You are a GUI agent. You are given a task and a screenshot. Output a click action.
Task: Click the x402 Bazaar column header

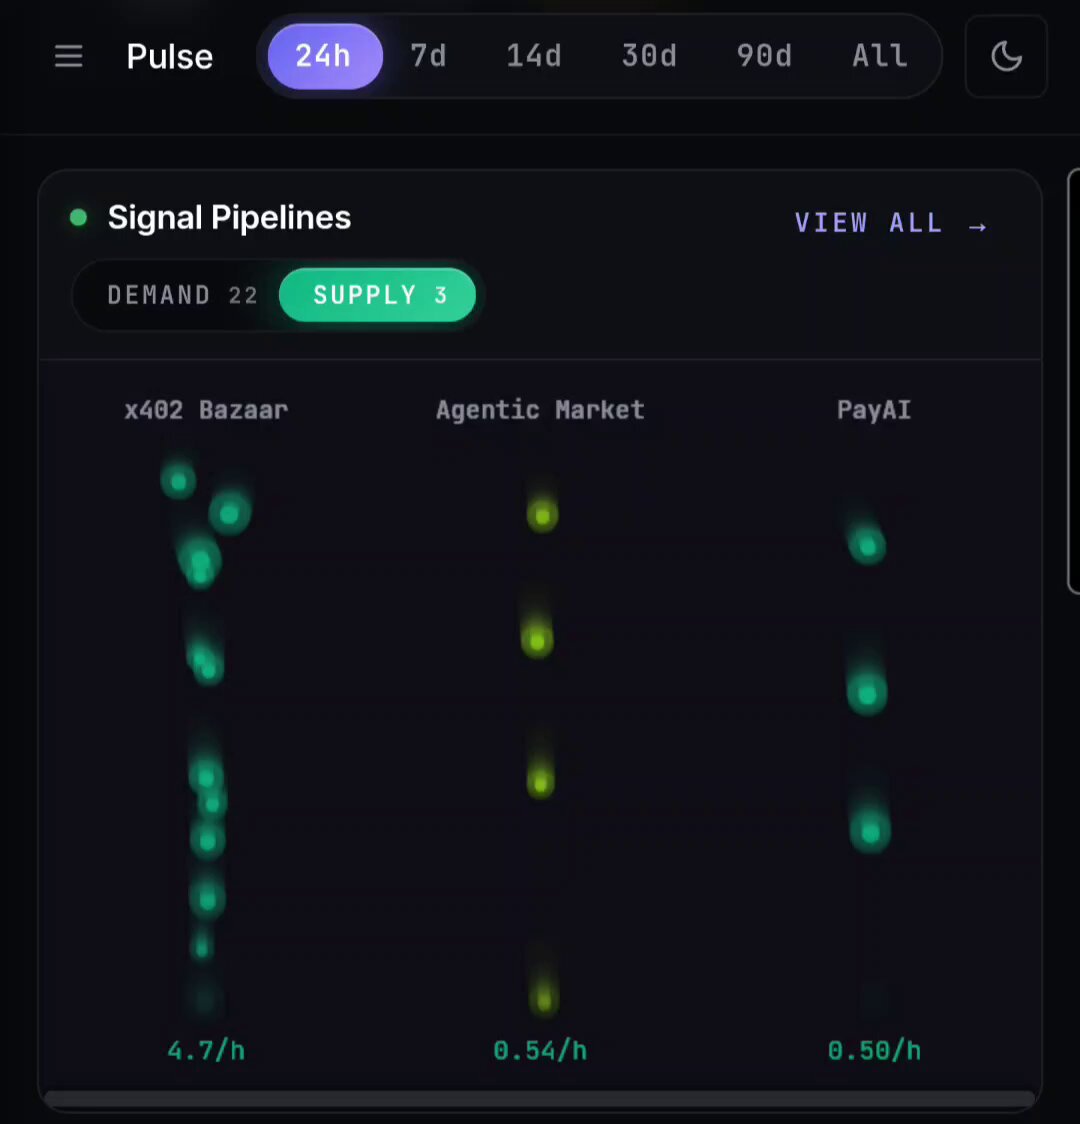[x=206, y=410]
